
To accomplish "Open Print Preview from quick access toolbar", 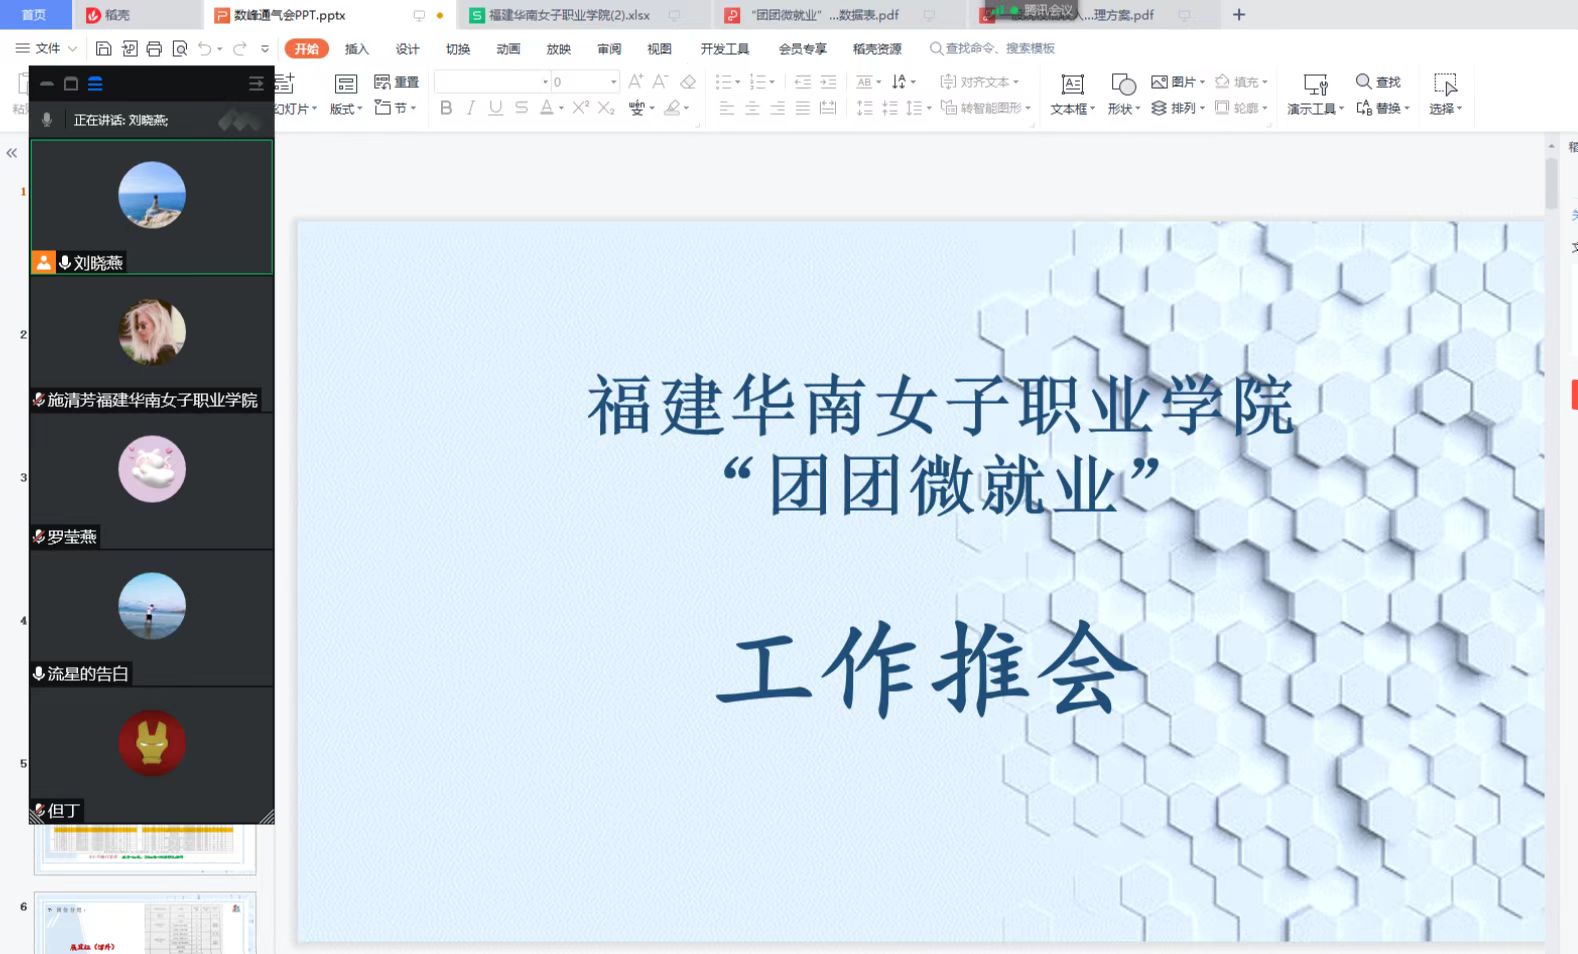I will [180, 48].
